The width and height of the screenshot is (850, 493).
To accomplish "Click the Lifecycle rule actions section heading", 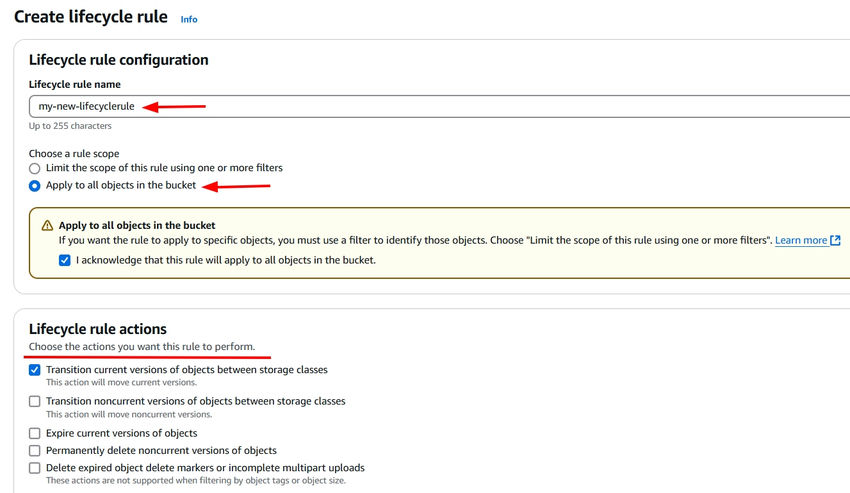I will click(x=97, y=329).
